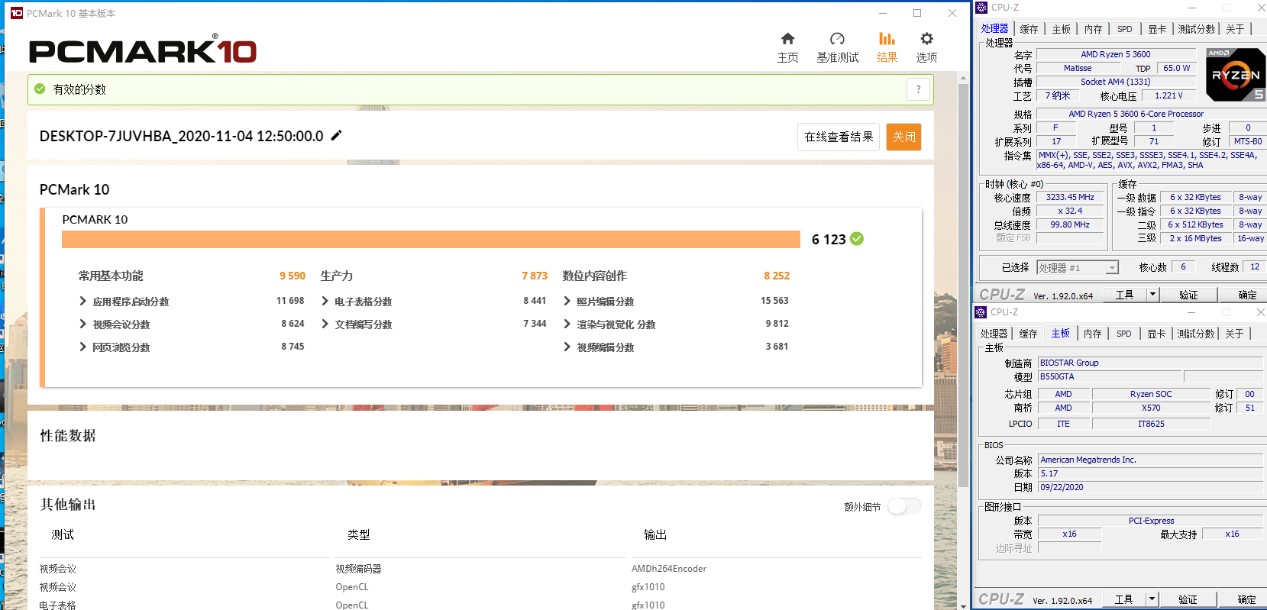Expand 渲染与视觉化分数 row
The width and height of the screenshot is (1267, 610).
pyautogui.click(x=567, y=324)
